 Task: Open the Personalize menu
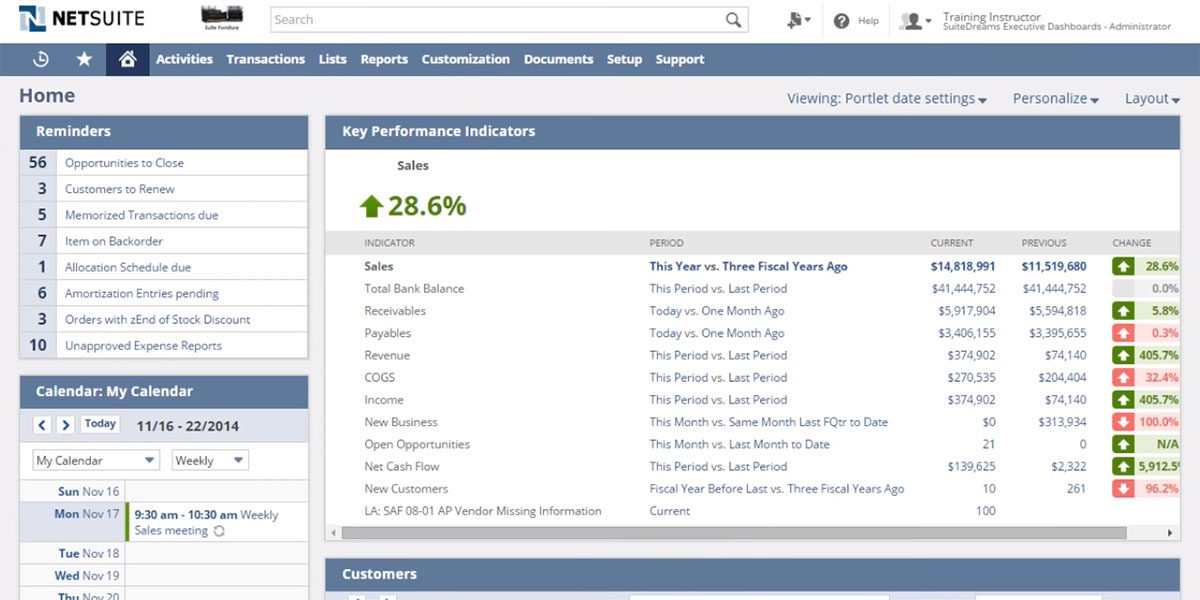pyautogui.click(x=1053, y=98)
